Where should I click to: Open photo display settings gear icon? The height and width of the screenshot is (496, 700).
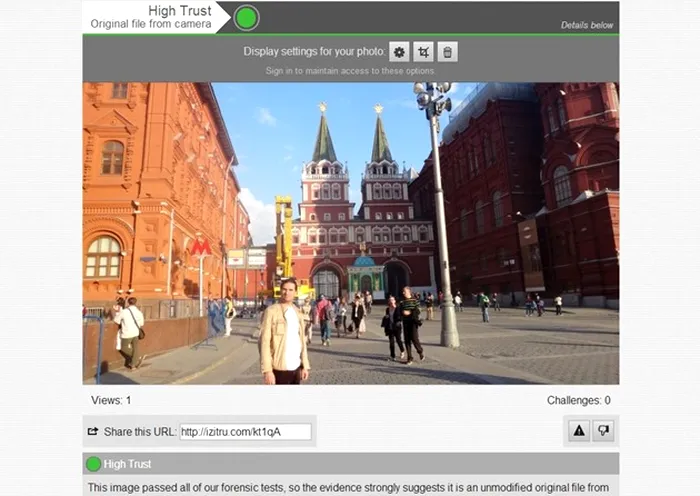[399, 52]
